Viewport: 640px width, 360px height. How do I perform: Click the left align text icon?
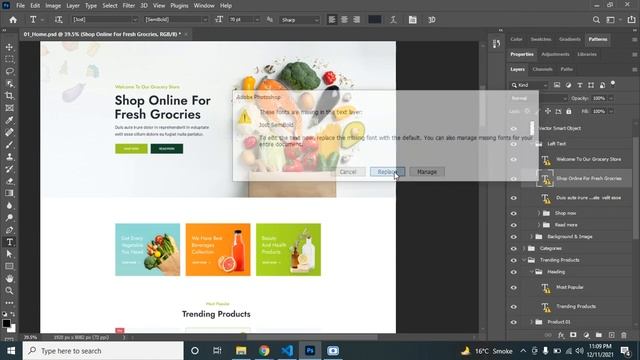332,20
